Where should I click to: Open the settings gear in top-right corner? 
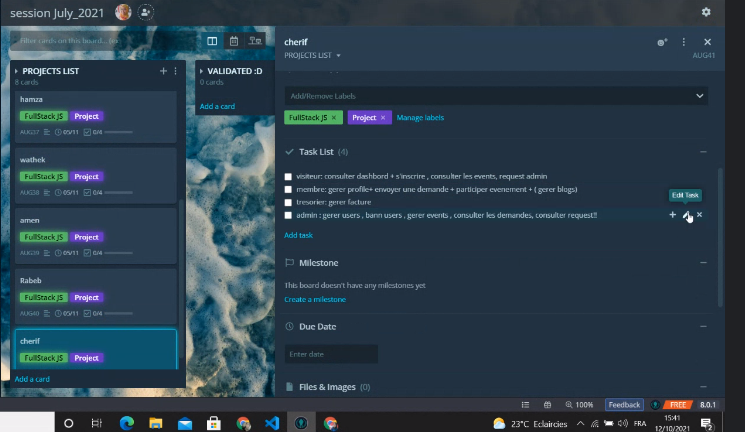pos(706,12)
